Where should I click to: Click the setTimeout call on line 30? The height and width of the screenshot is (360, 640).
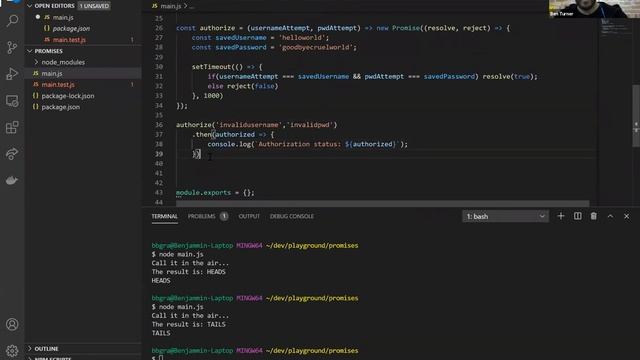pyautogui.click(x=227, y=67)
